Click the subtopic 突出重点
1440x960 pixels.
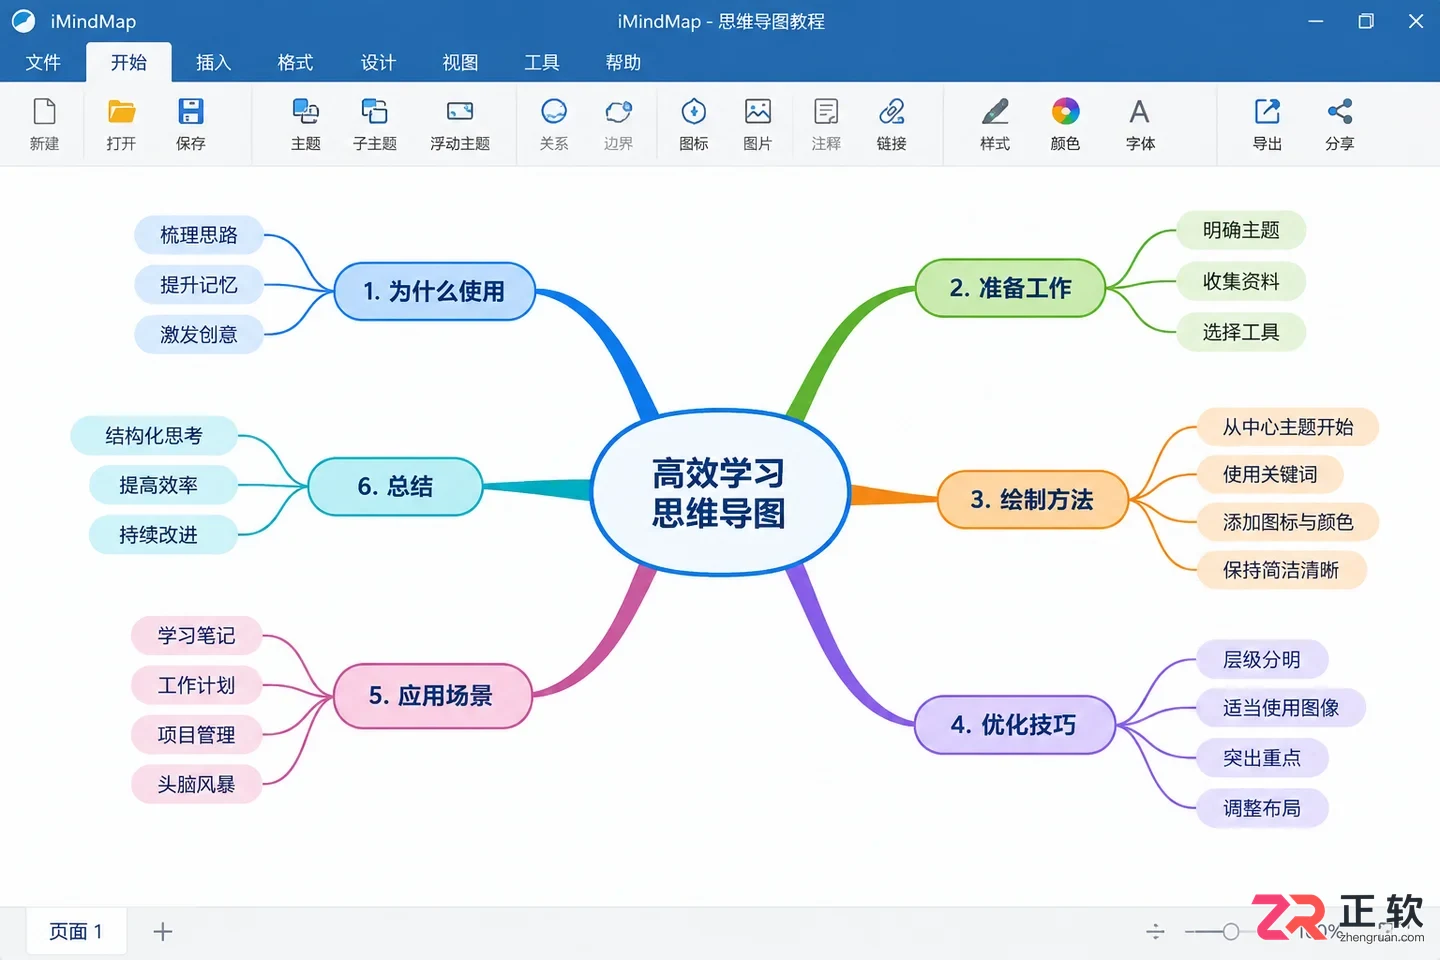(x=1262, y=758)
